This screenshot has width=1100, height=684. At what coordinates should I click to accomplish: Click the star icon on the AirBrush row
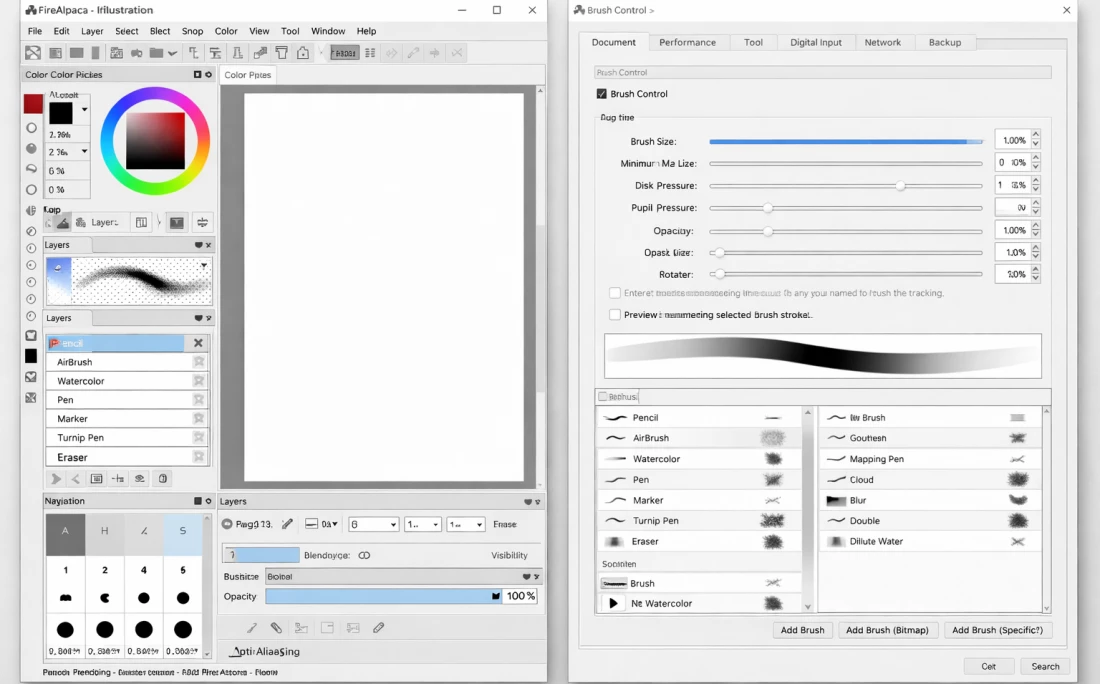click(x=199, y=362)
